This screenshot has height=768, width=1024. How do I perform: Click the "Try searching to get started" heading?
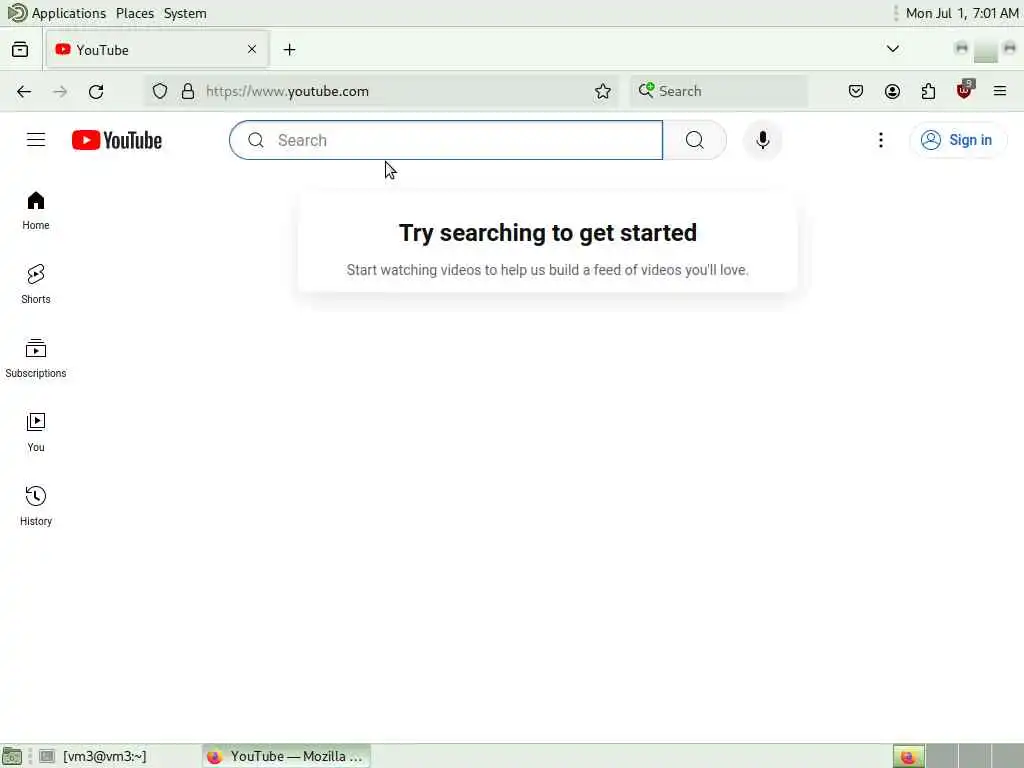pyautogui.click(x=548, y=233)
